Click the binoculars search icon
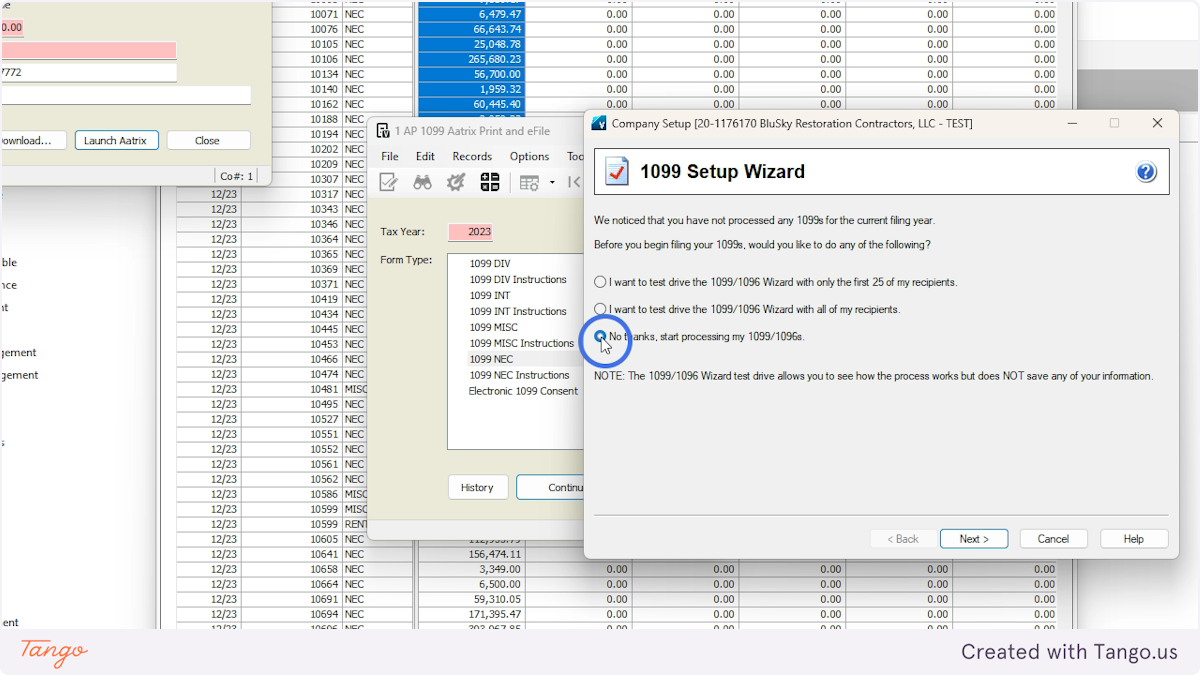1200x675 pixels. click(x=423, y=182)
